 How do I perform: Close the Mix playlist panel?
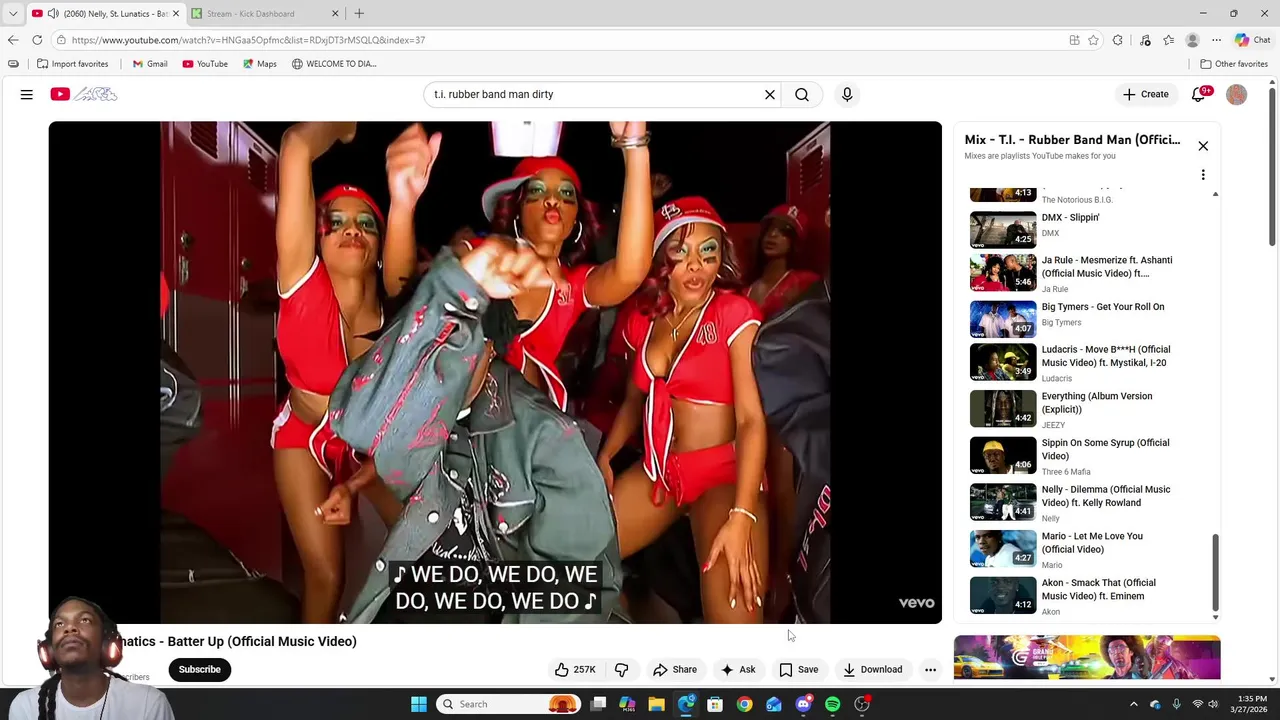(x=1203, y=146)
